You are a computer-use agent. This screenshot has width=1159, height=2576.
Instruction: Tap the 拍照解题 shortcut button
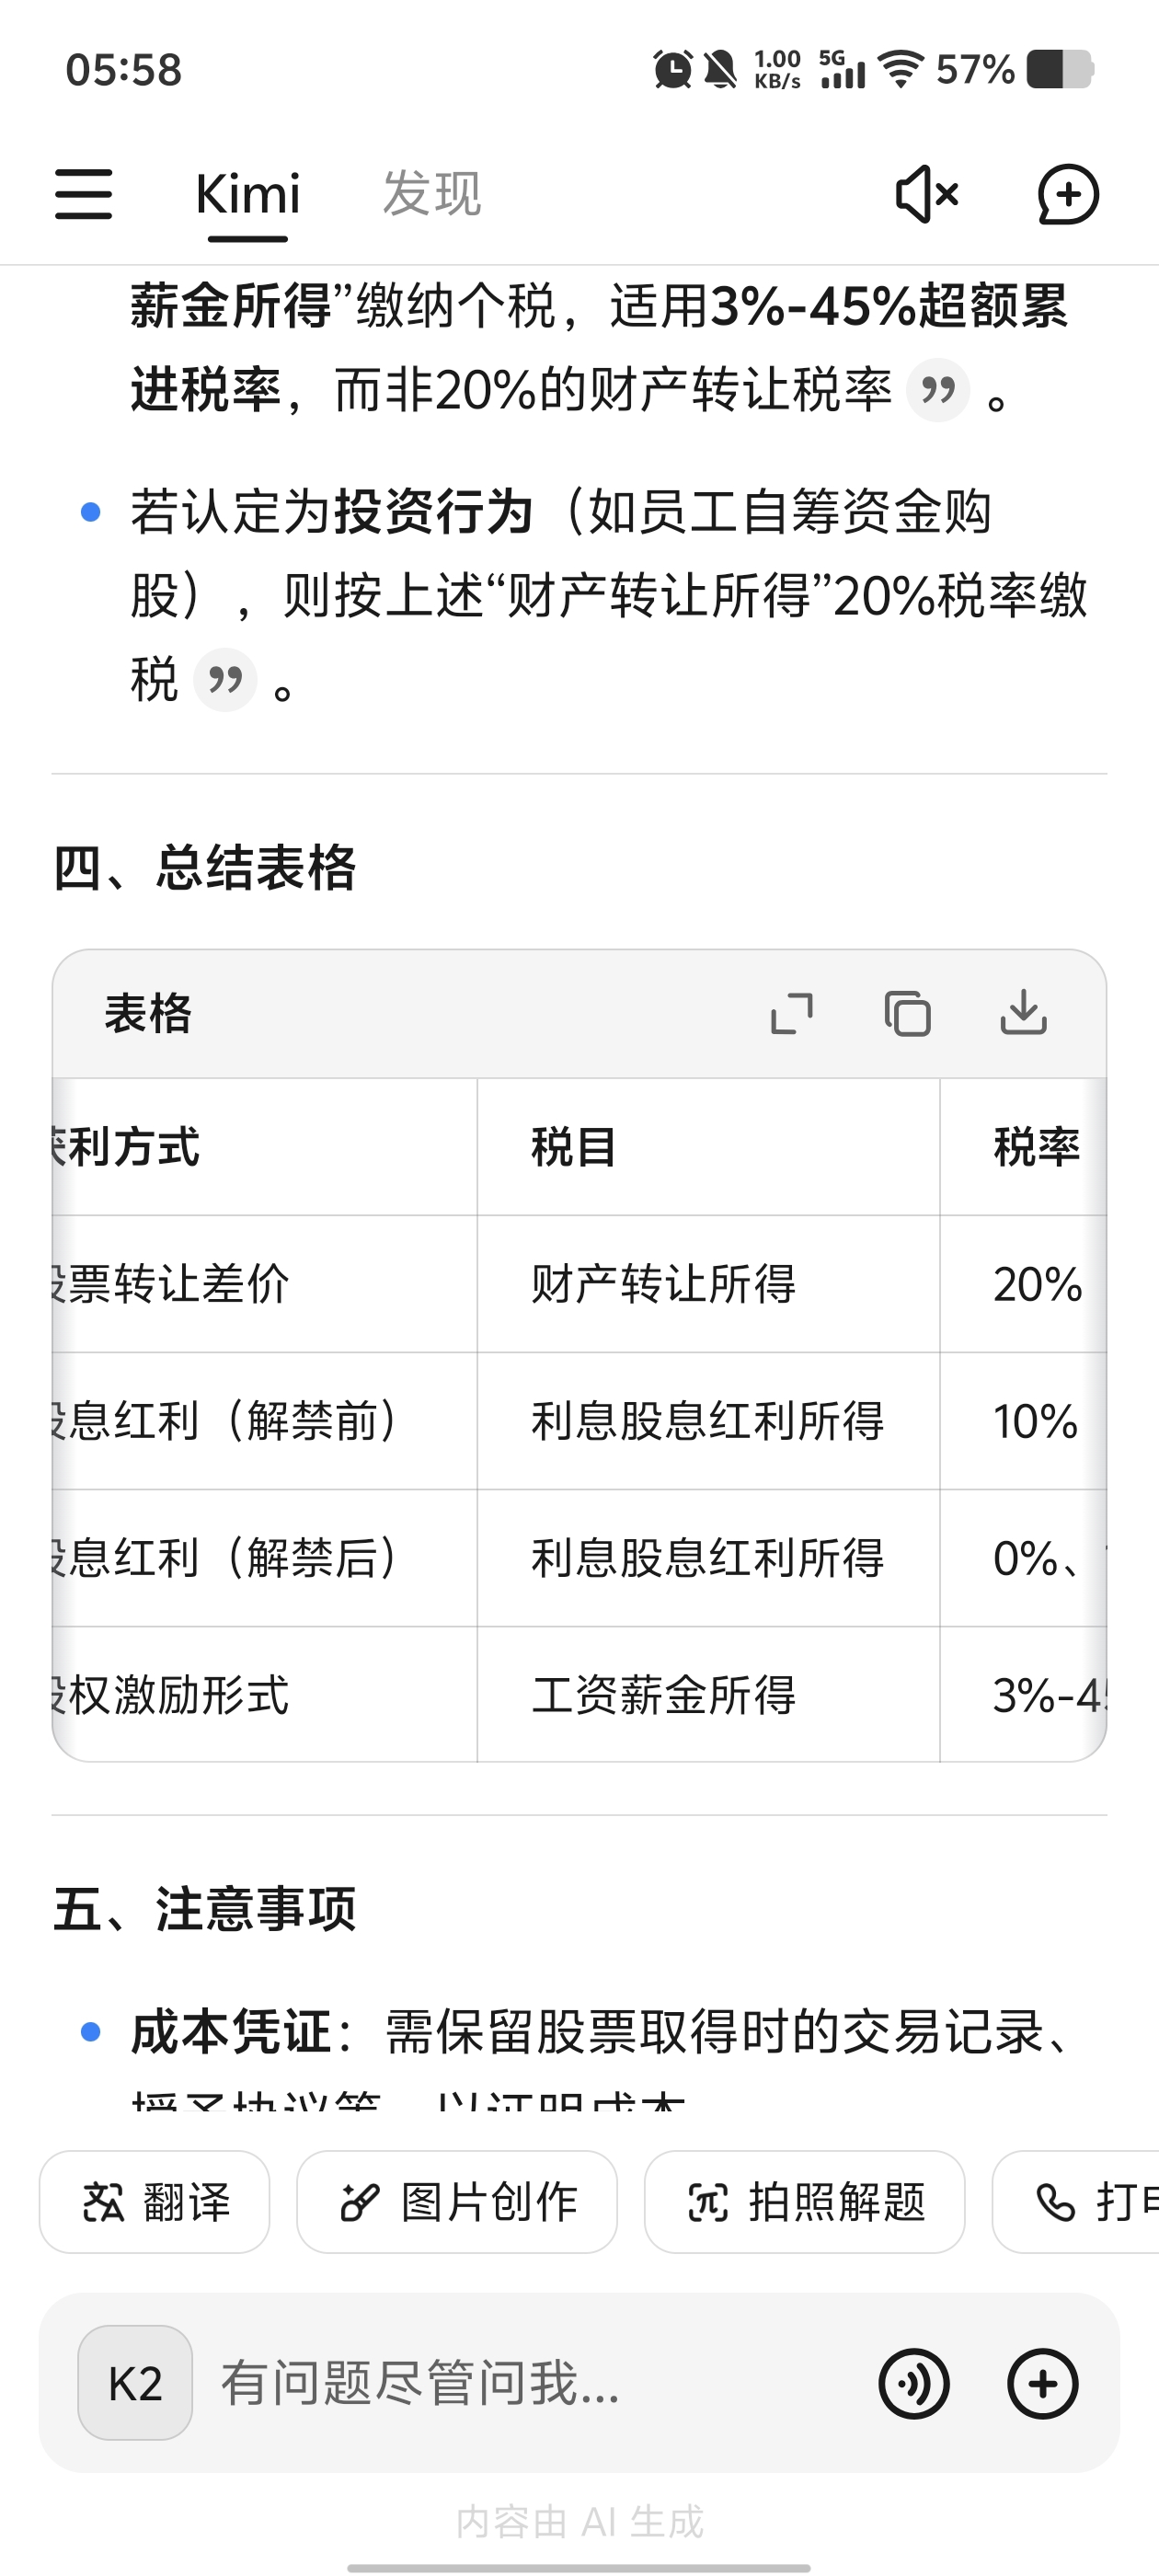point(805,2201)
